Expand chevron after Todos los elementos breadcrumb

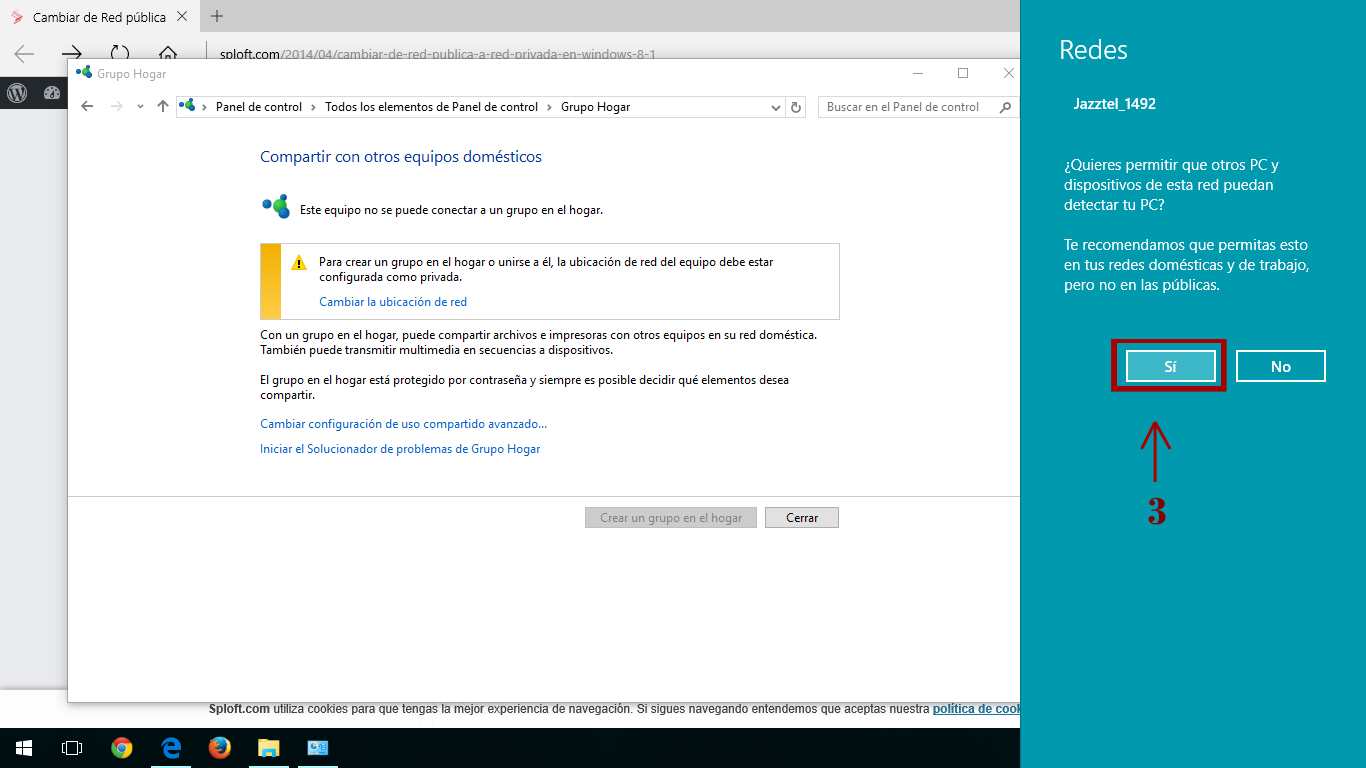pos(549,107)
